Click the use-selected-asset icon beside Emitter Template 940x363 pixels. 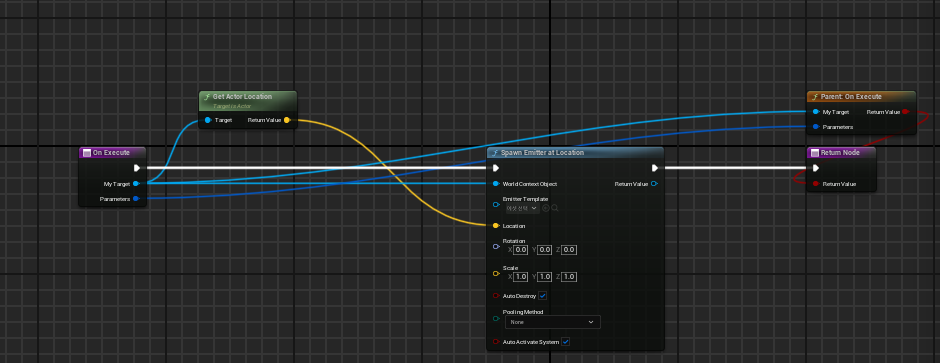point(546,208)
